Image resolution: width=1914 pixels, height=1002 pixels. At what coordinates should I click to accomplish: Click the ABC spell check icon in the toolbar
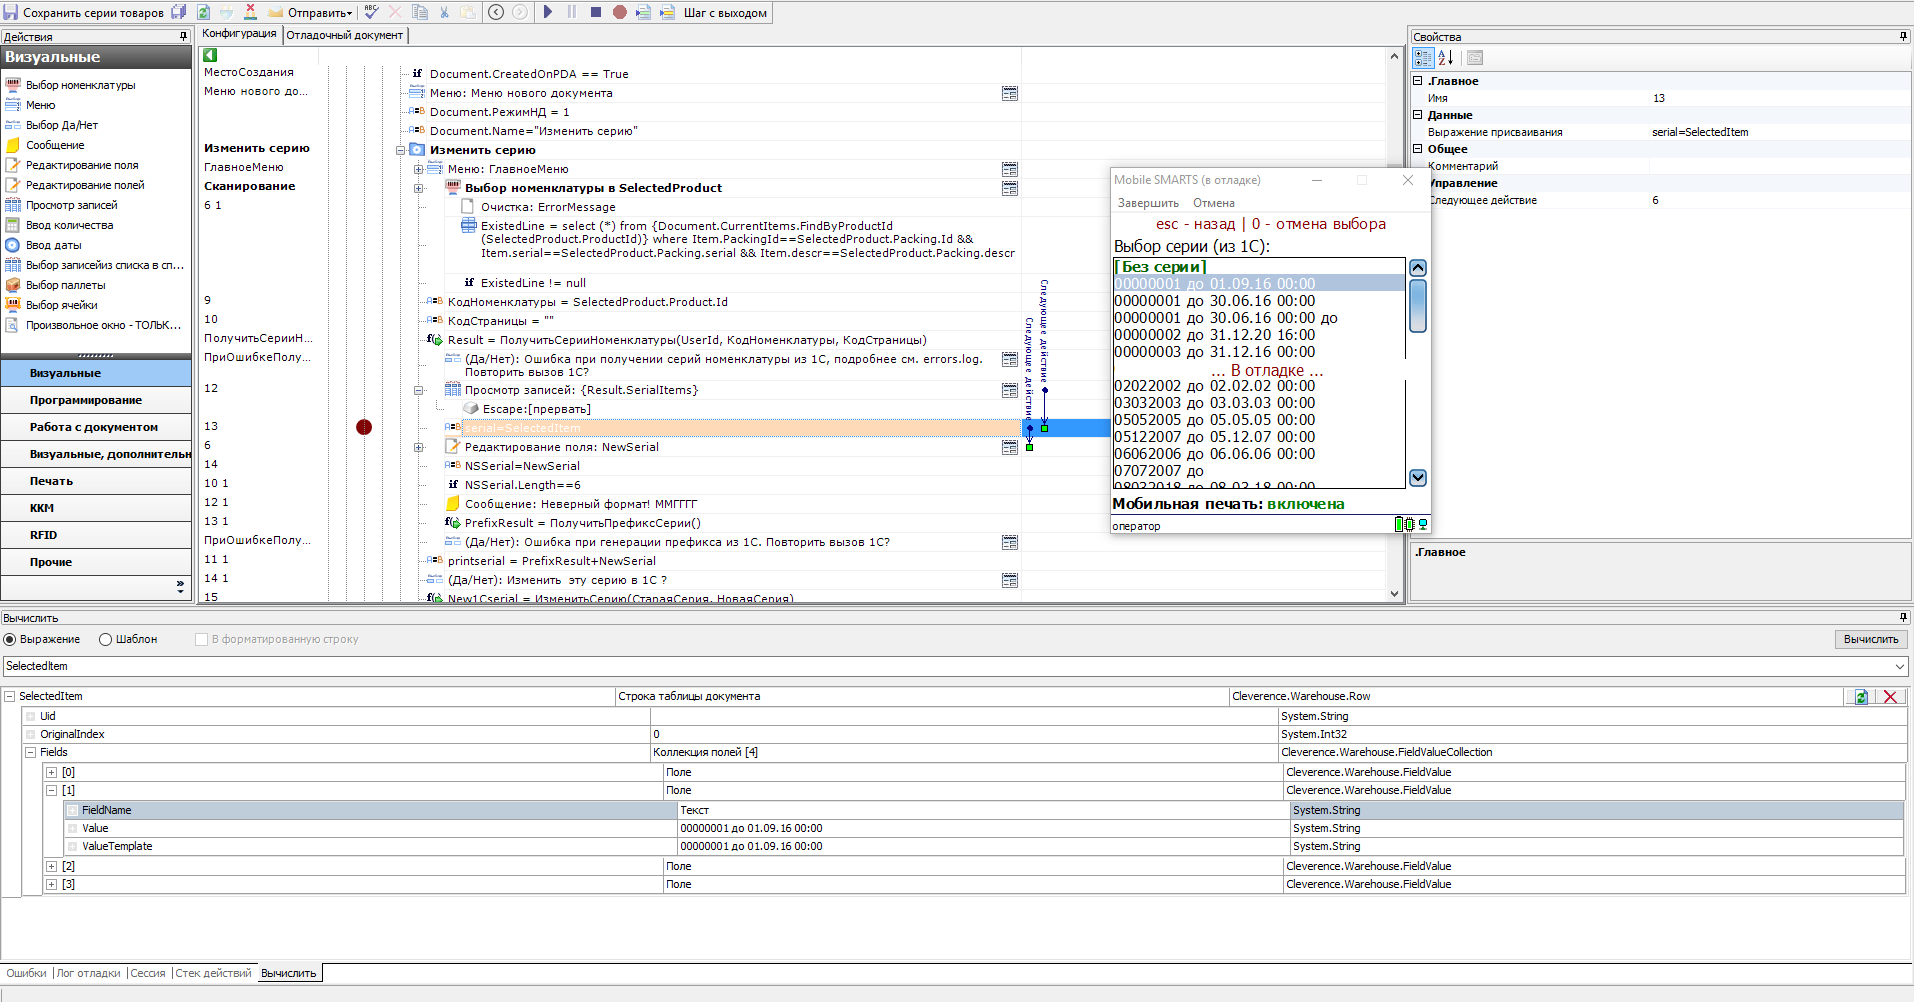(372, 12)
